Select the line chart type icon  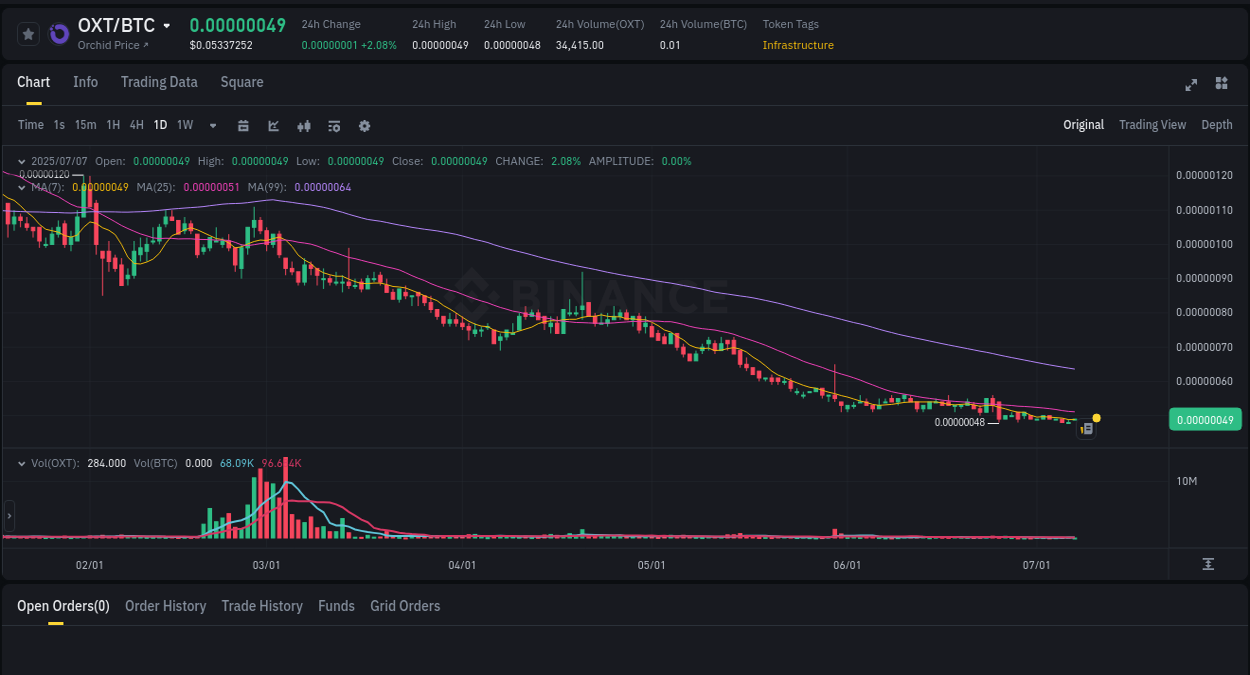pos(273,125)
